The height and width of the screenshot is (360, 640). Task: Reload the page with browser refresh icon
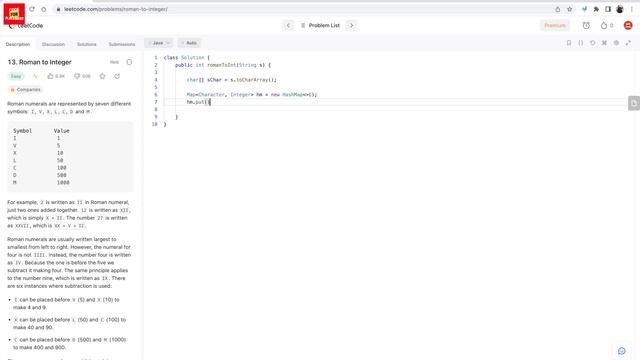pos(32,9)
